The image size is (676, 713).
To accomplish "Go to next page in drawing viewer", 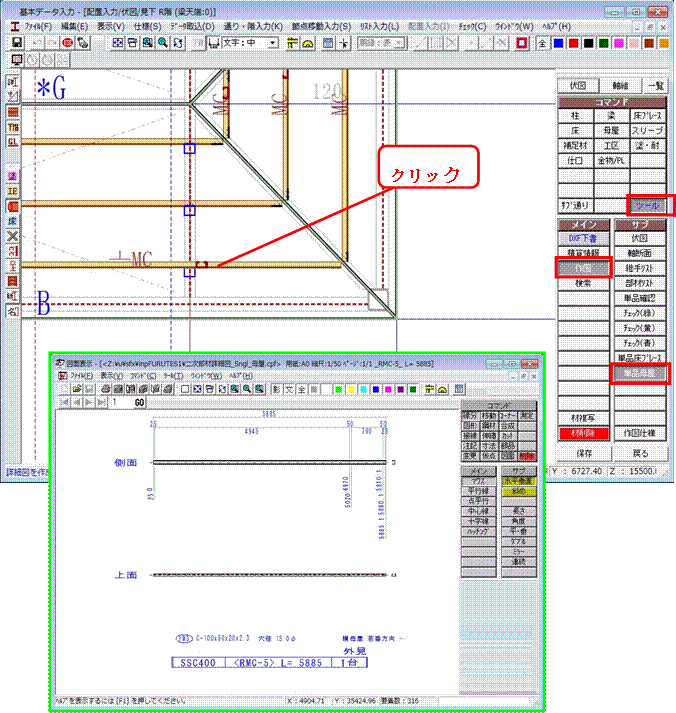I will point(89,402).
